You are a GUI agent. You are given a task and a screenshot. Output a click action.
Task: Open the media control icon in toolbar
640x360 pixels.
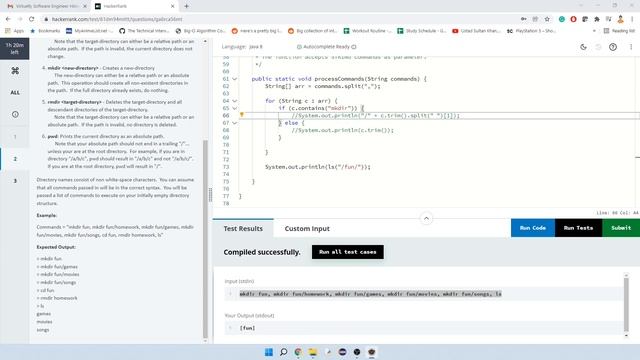(608, 19)
